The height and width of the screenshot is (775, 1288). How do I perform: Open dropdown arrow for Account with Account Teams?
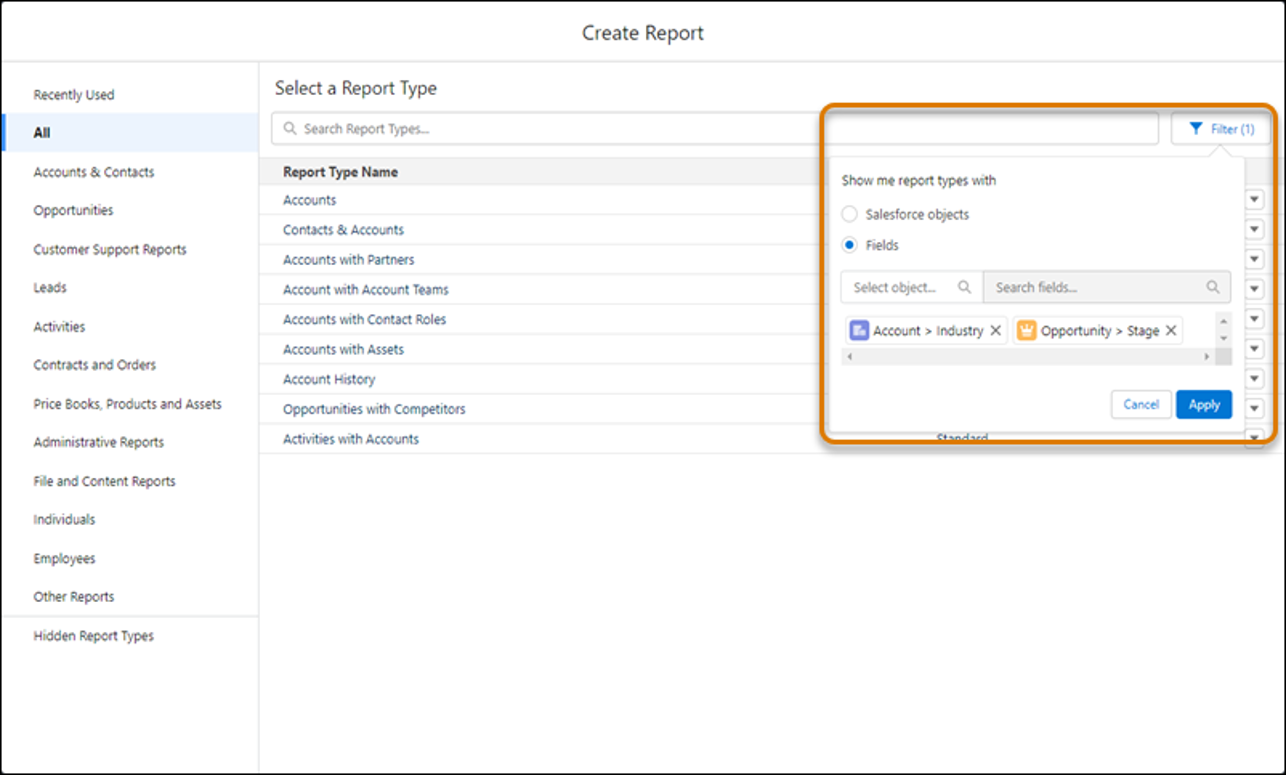(1255, 290)
